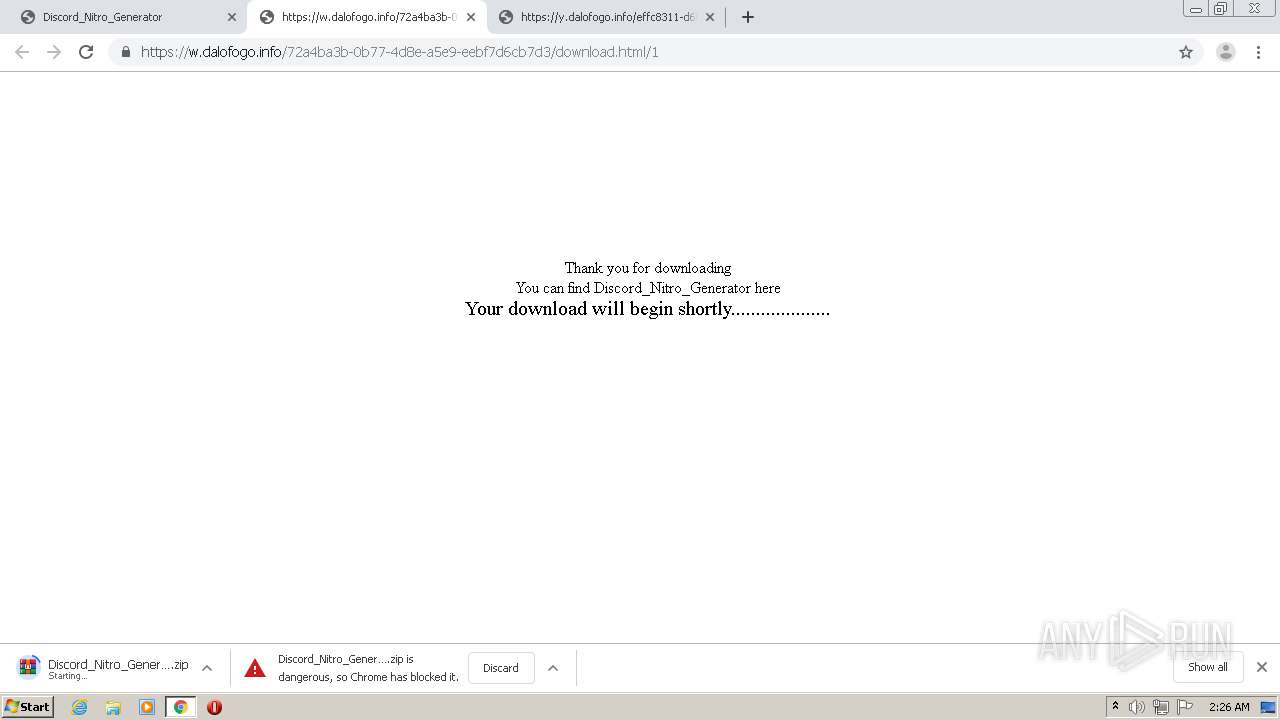1280x720 pixels.
Task: Open Windows Explorer from the taskbar
Action: (113, 707)
